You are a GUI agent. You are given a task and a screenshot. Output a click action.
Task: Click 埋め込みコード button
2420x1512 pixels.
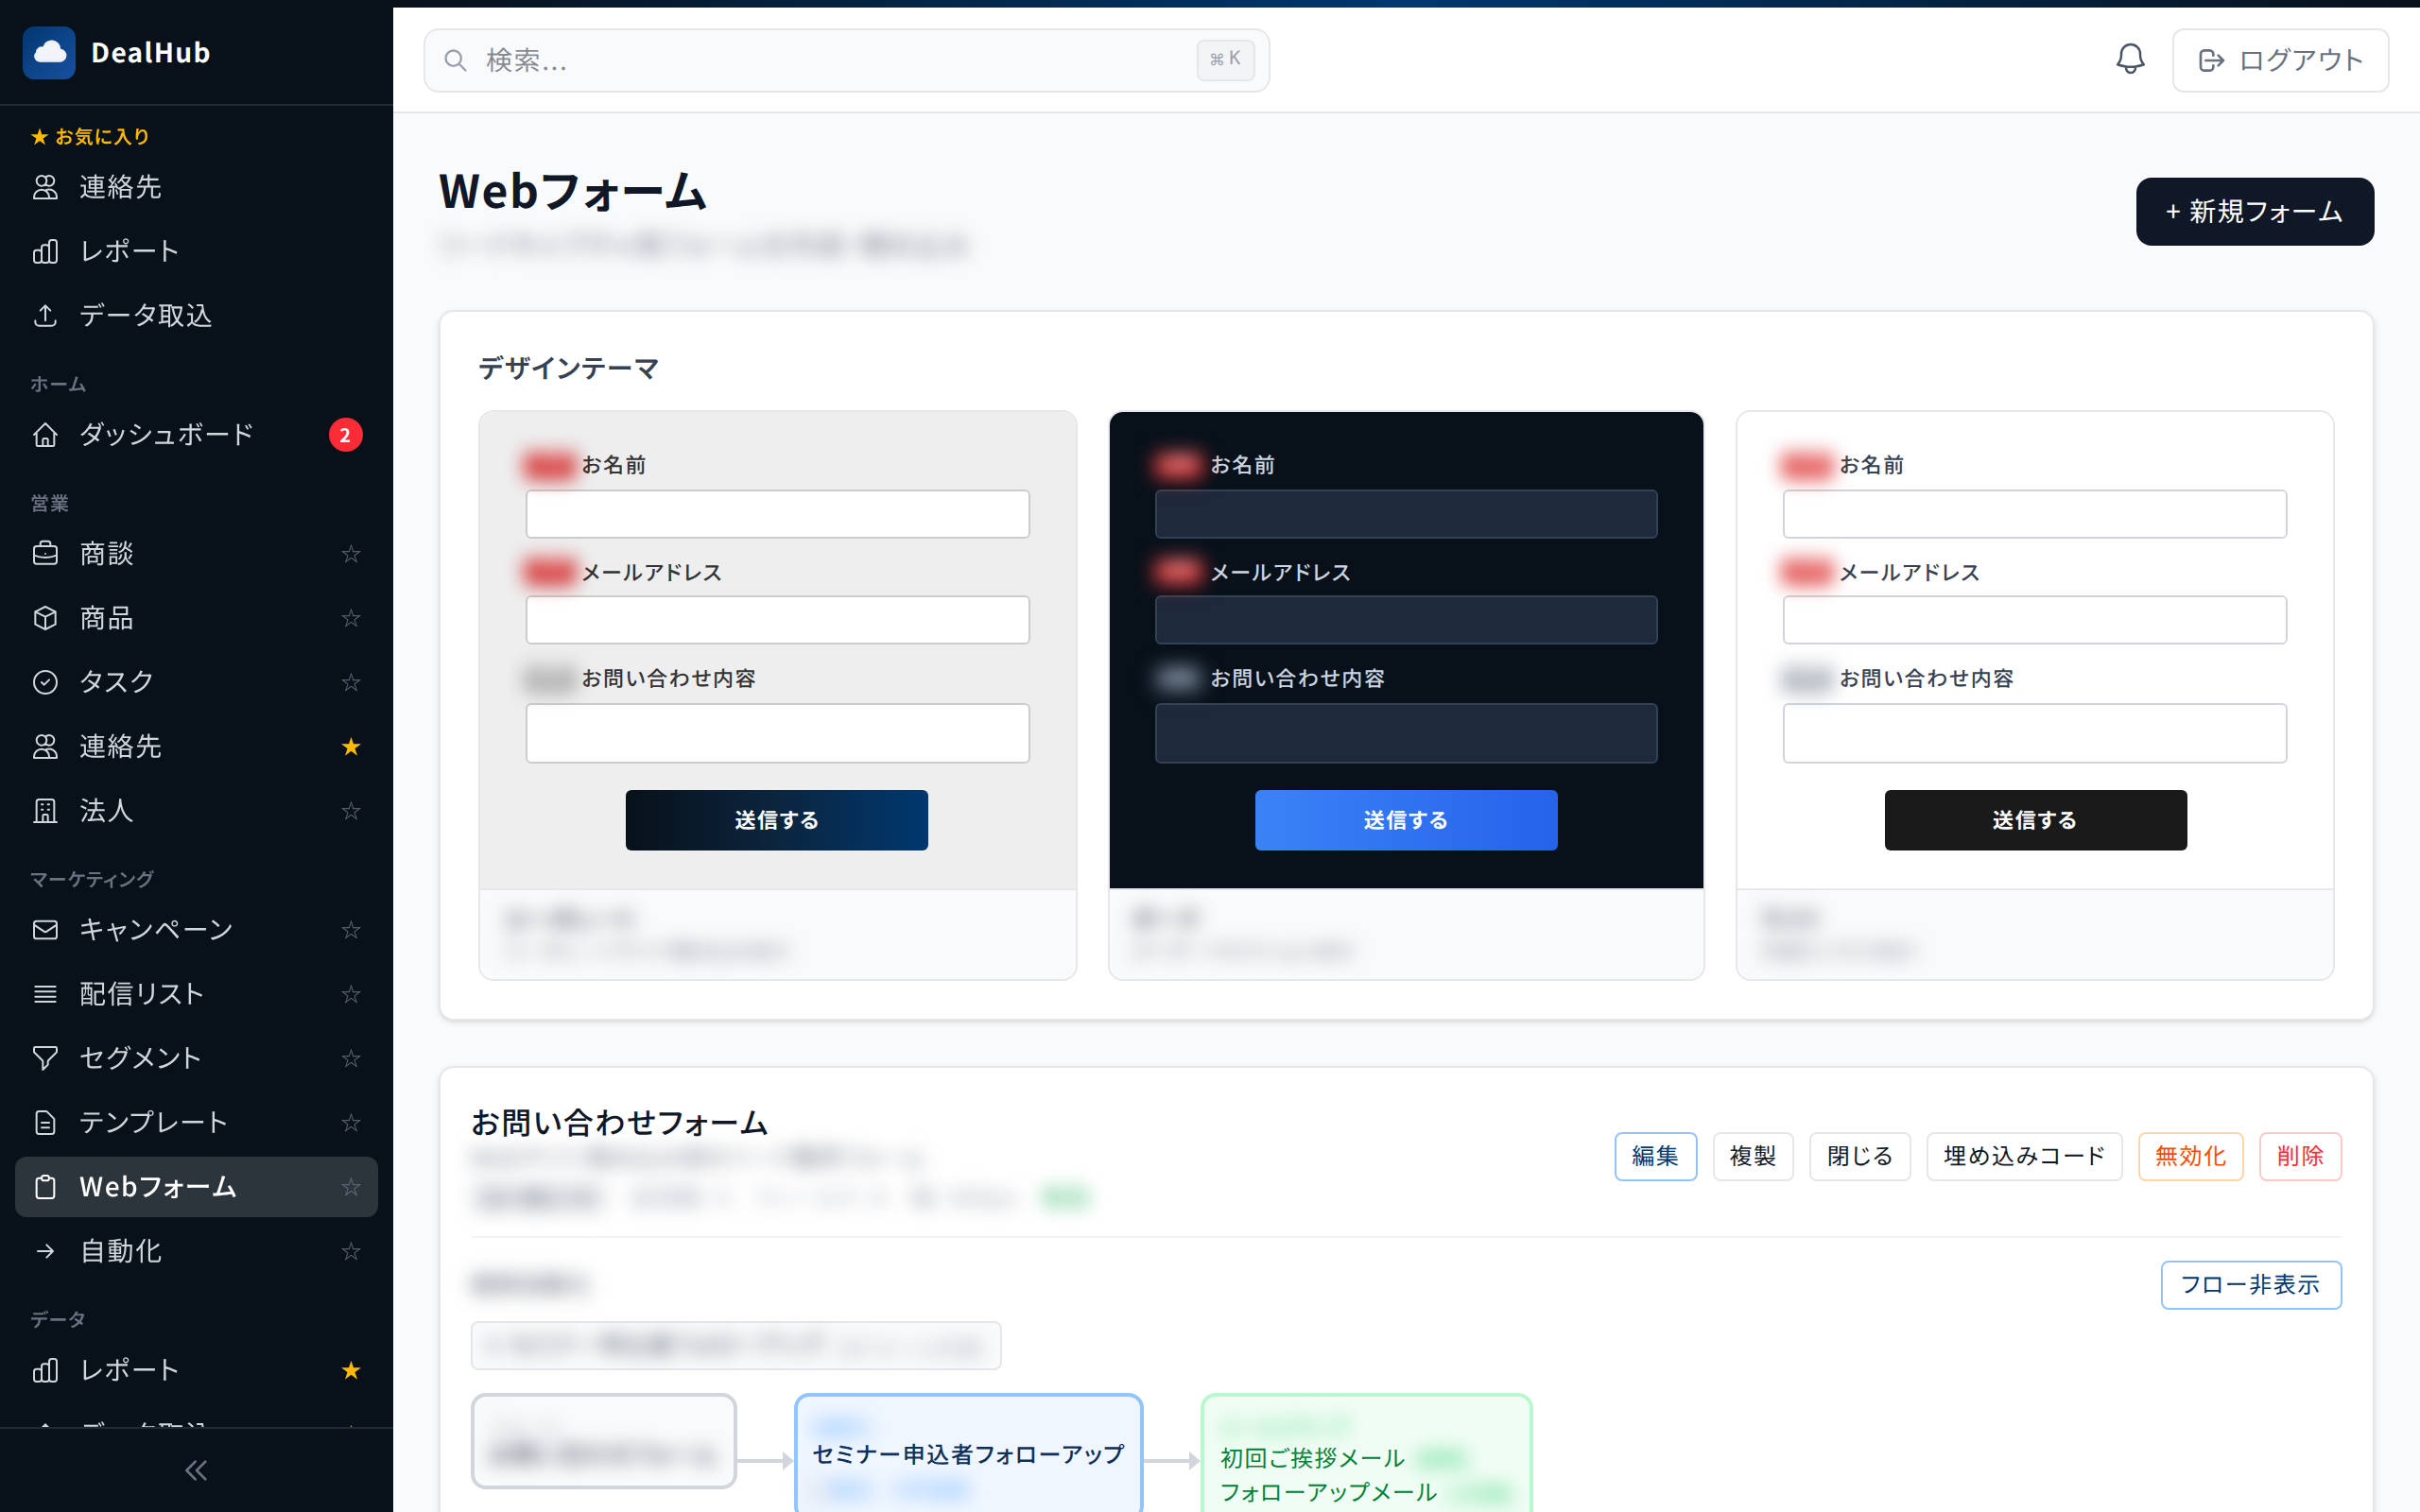2023,1156
